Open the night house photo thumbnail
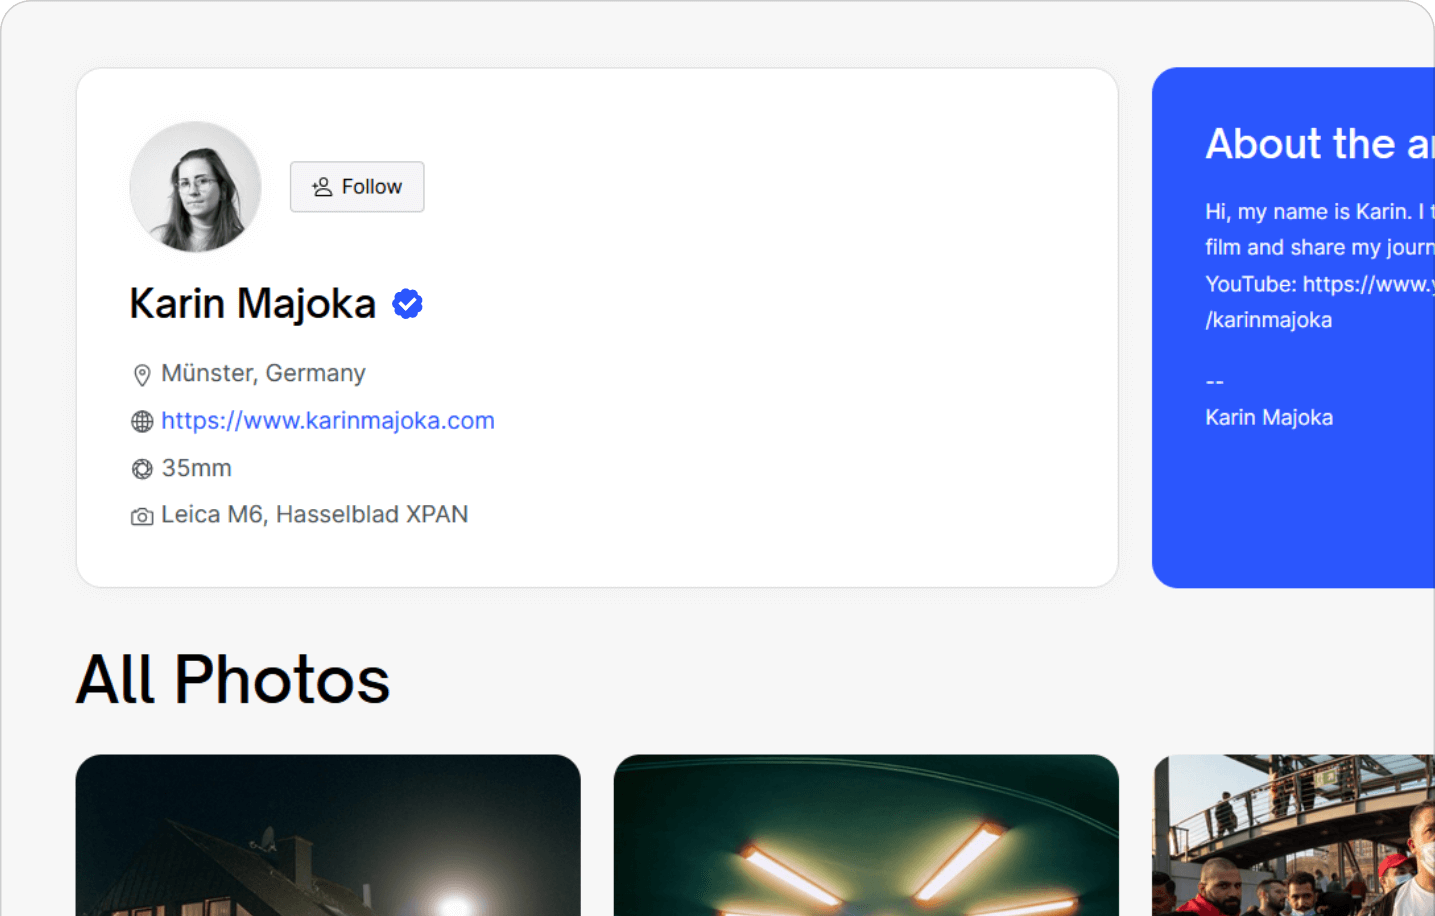The image size is (1435, 916). 328,835
